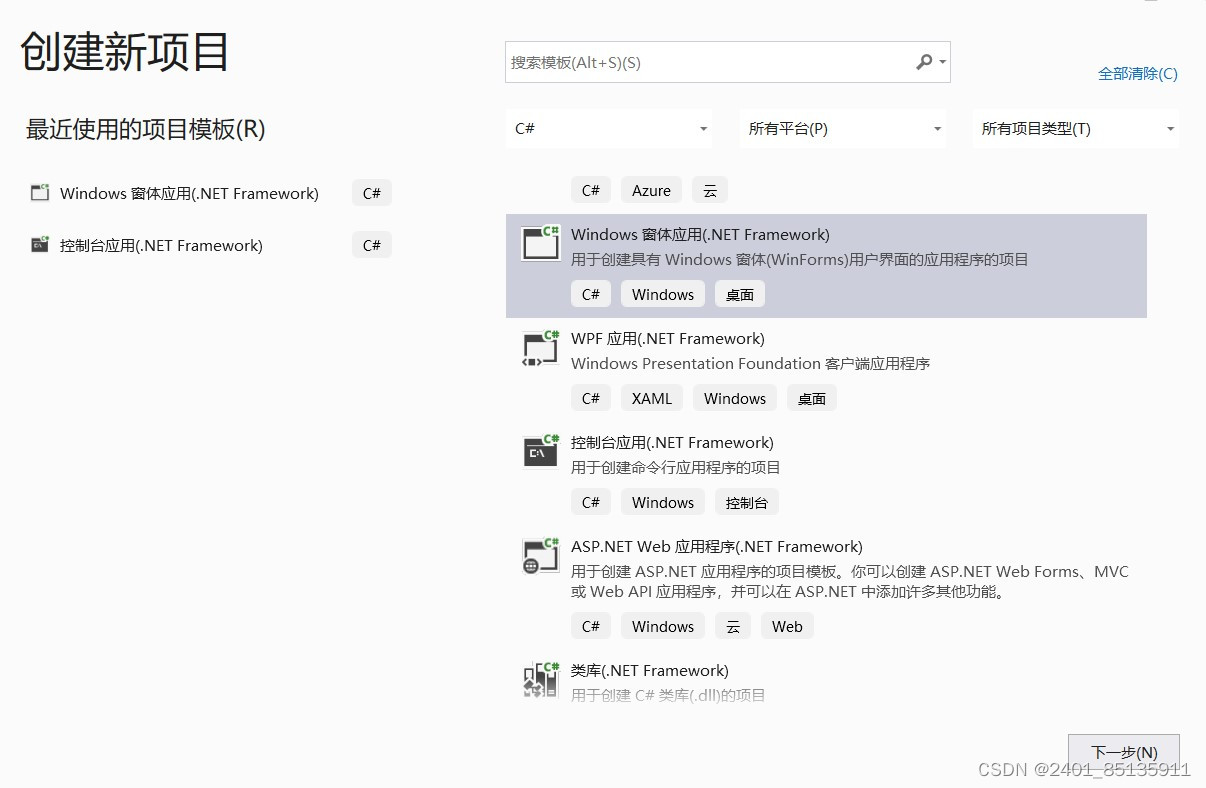Click the C# tag next to Azure

pyautogui.click(x=591, y=190)
